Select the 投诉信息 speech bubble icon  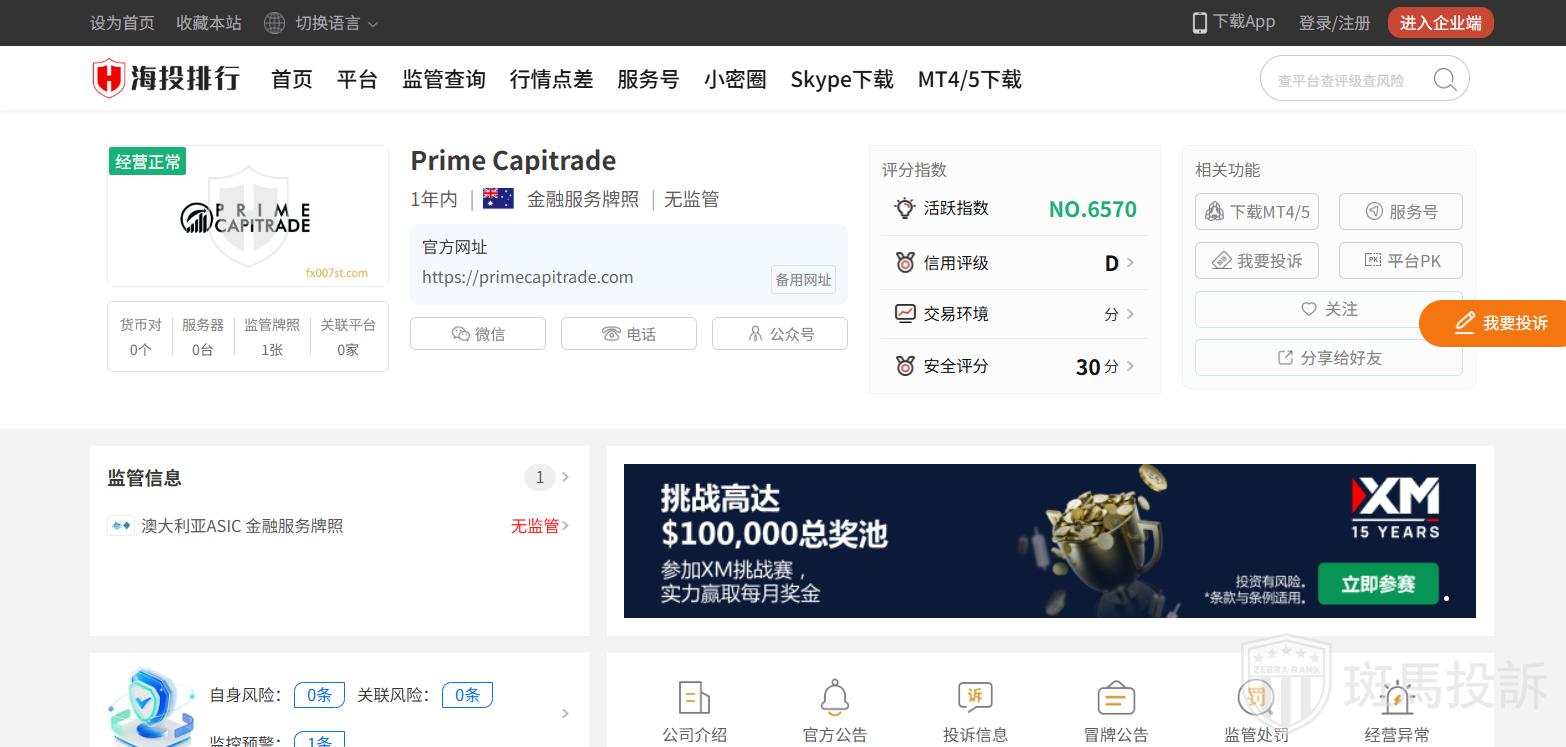tap(975, 697)
